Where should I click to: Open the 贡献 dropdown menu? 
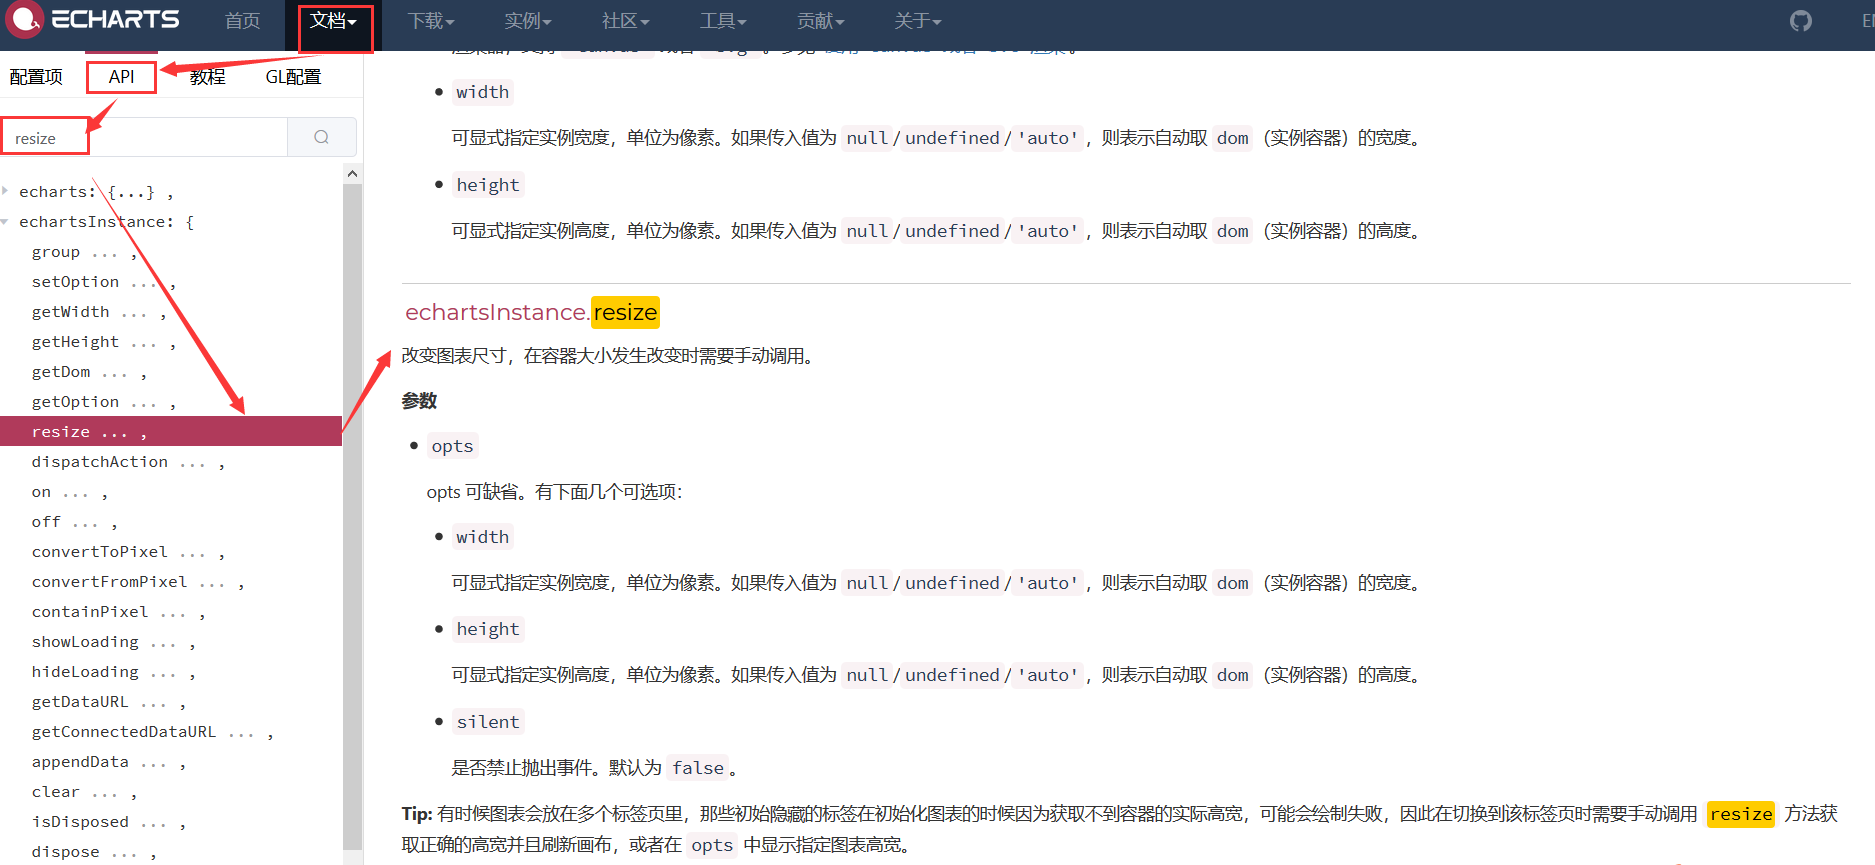[821, 21]
